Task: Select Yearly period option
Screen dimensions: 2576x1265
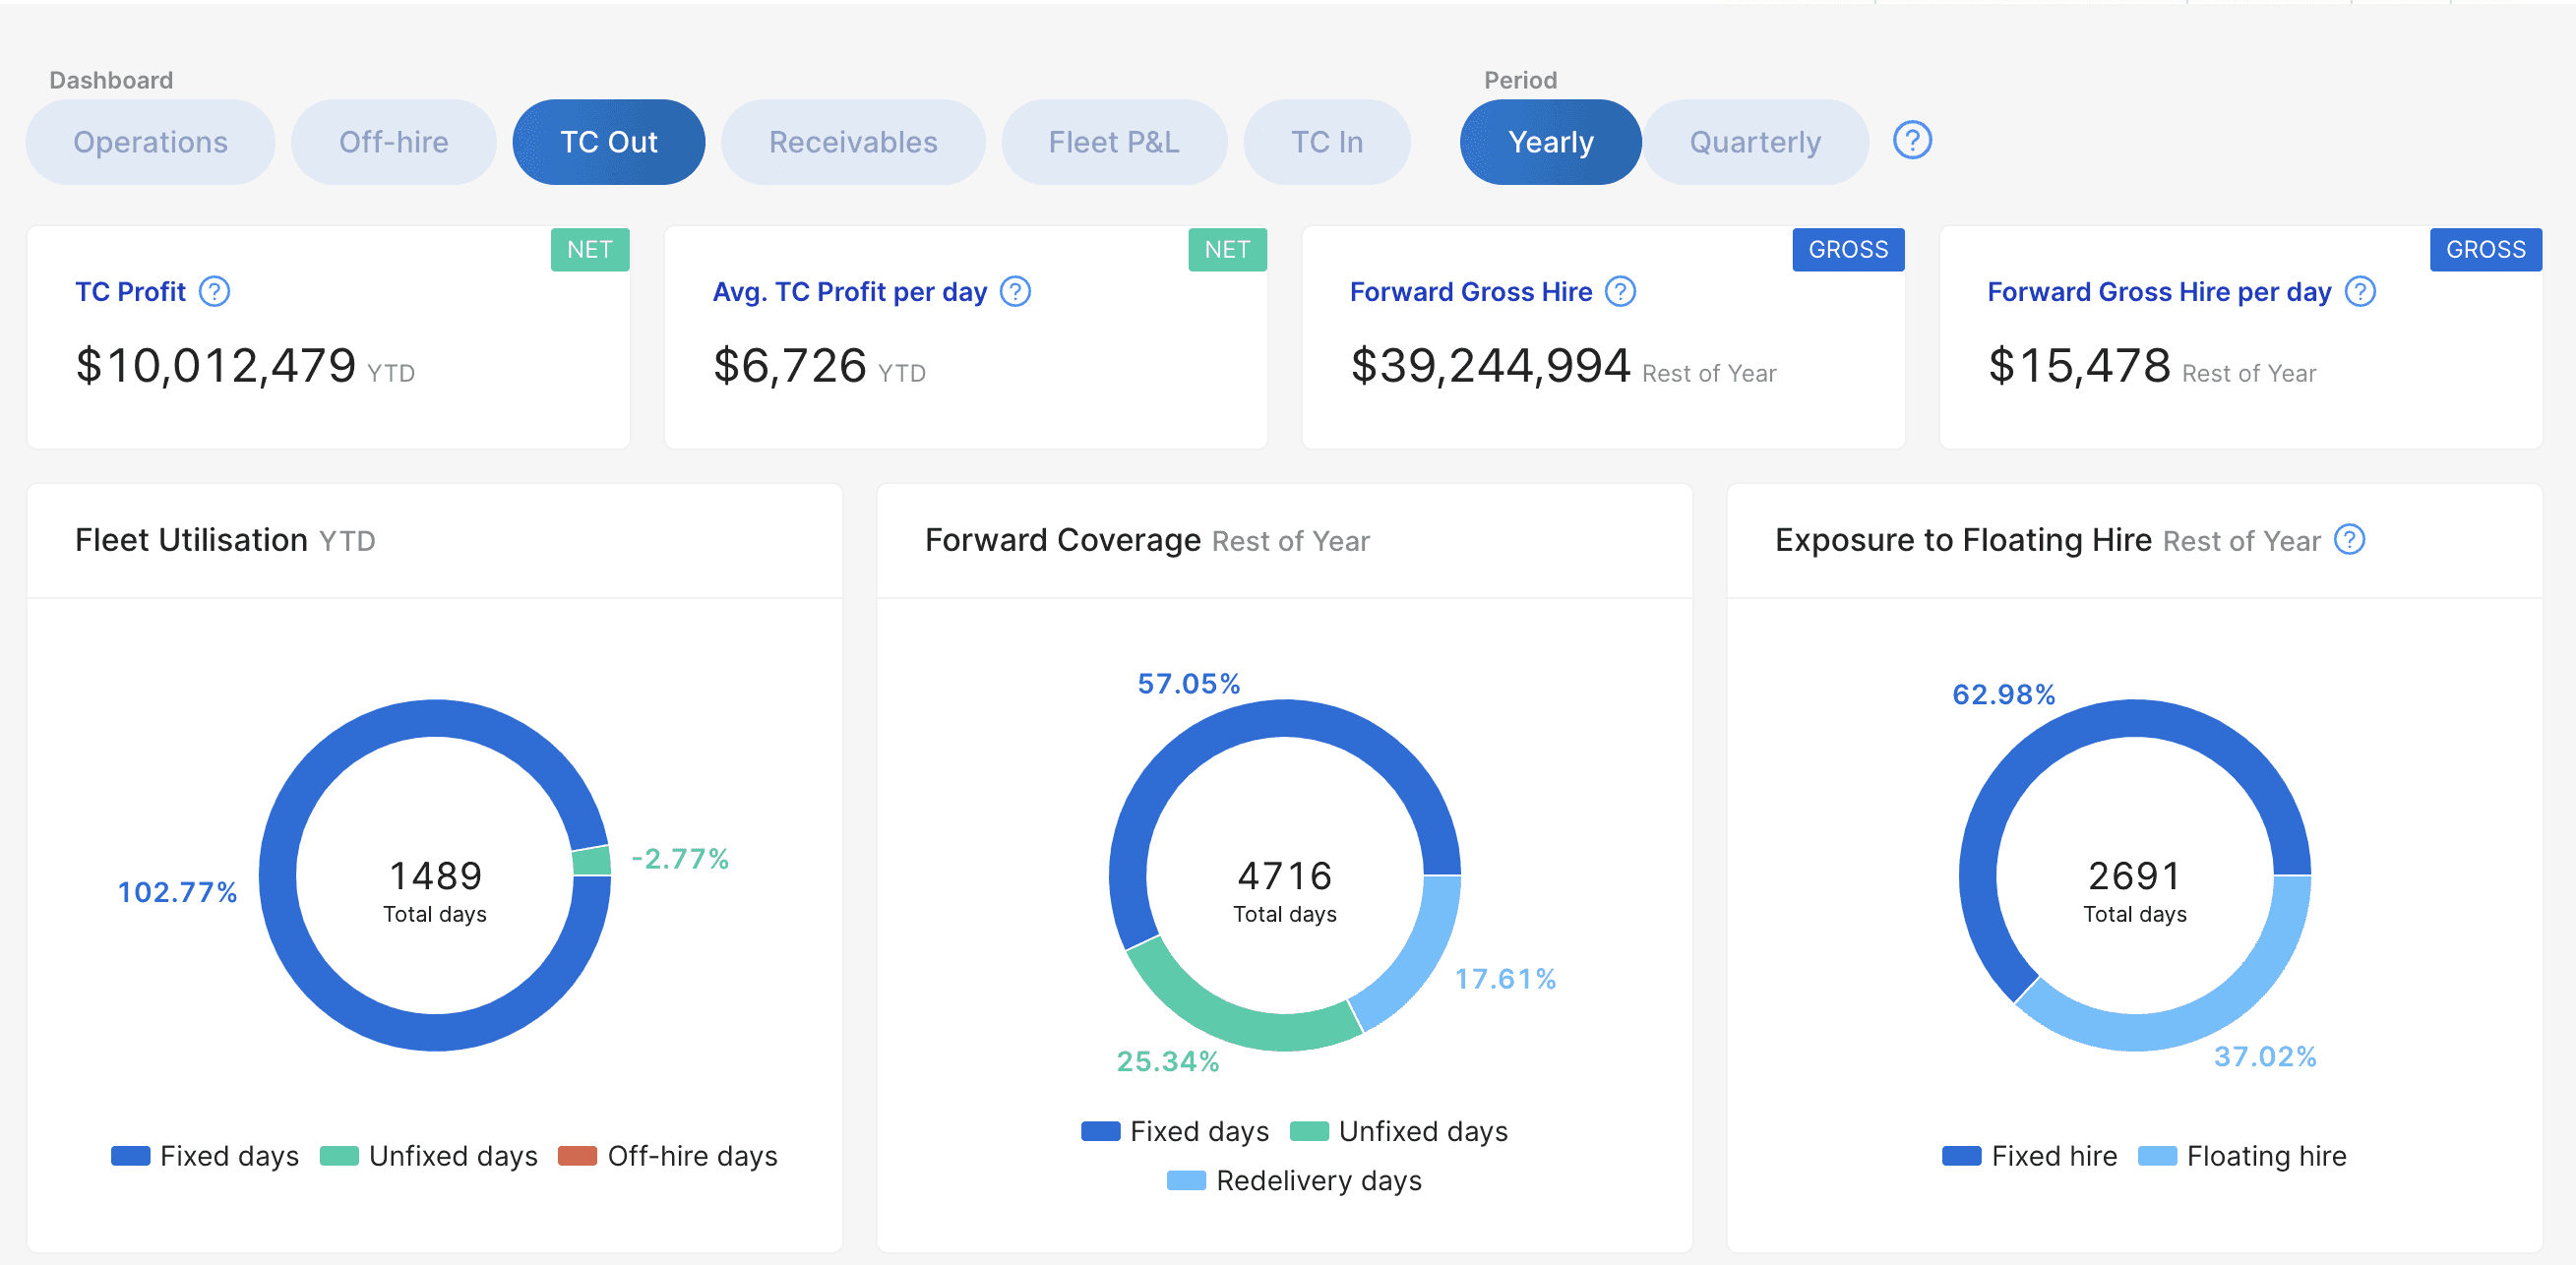Action: pos(1550,142)
